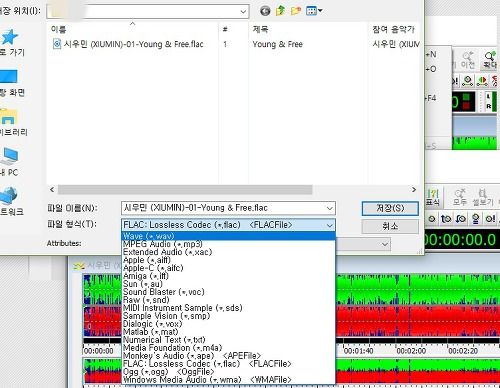Choose Windows Media Audio (*.wma) format
Viewport: 500px width, 388px height.
(228, 380)
